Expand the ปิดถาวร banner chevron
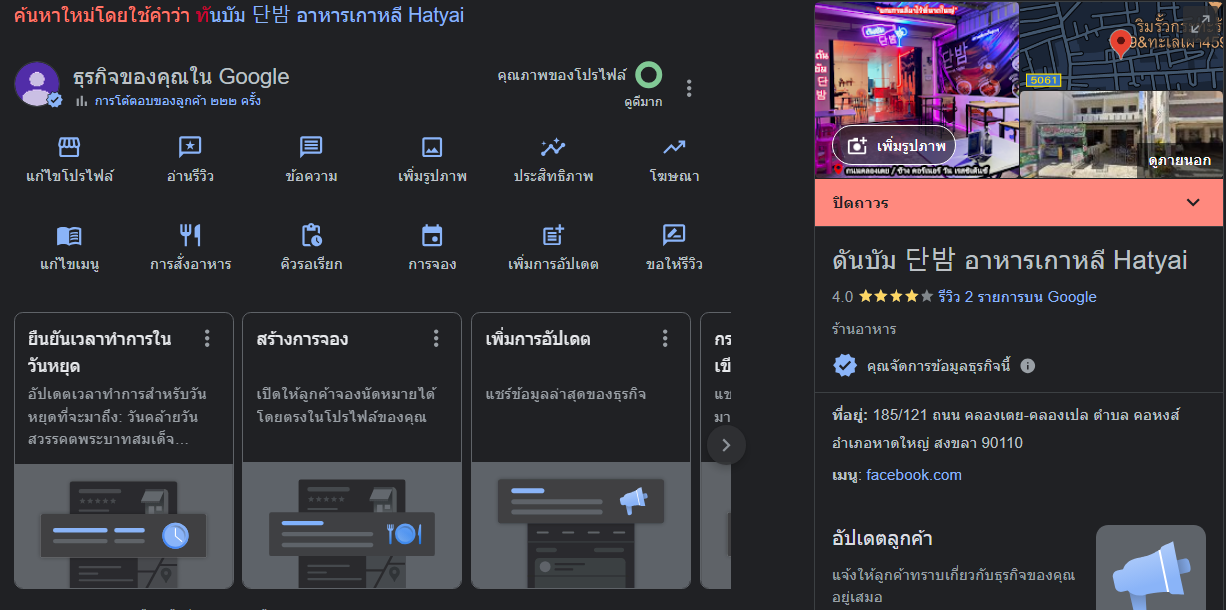1226x610 pixels. click(1192, 203)
